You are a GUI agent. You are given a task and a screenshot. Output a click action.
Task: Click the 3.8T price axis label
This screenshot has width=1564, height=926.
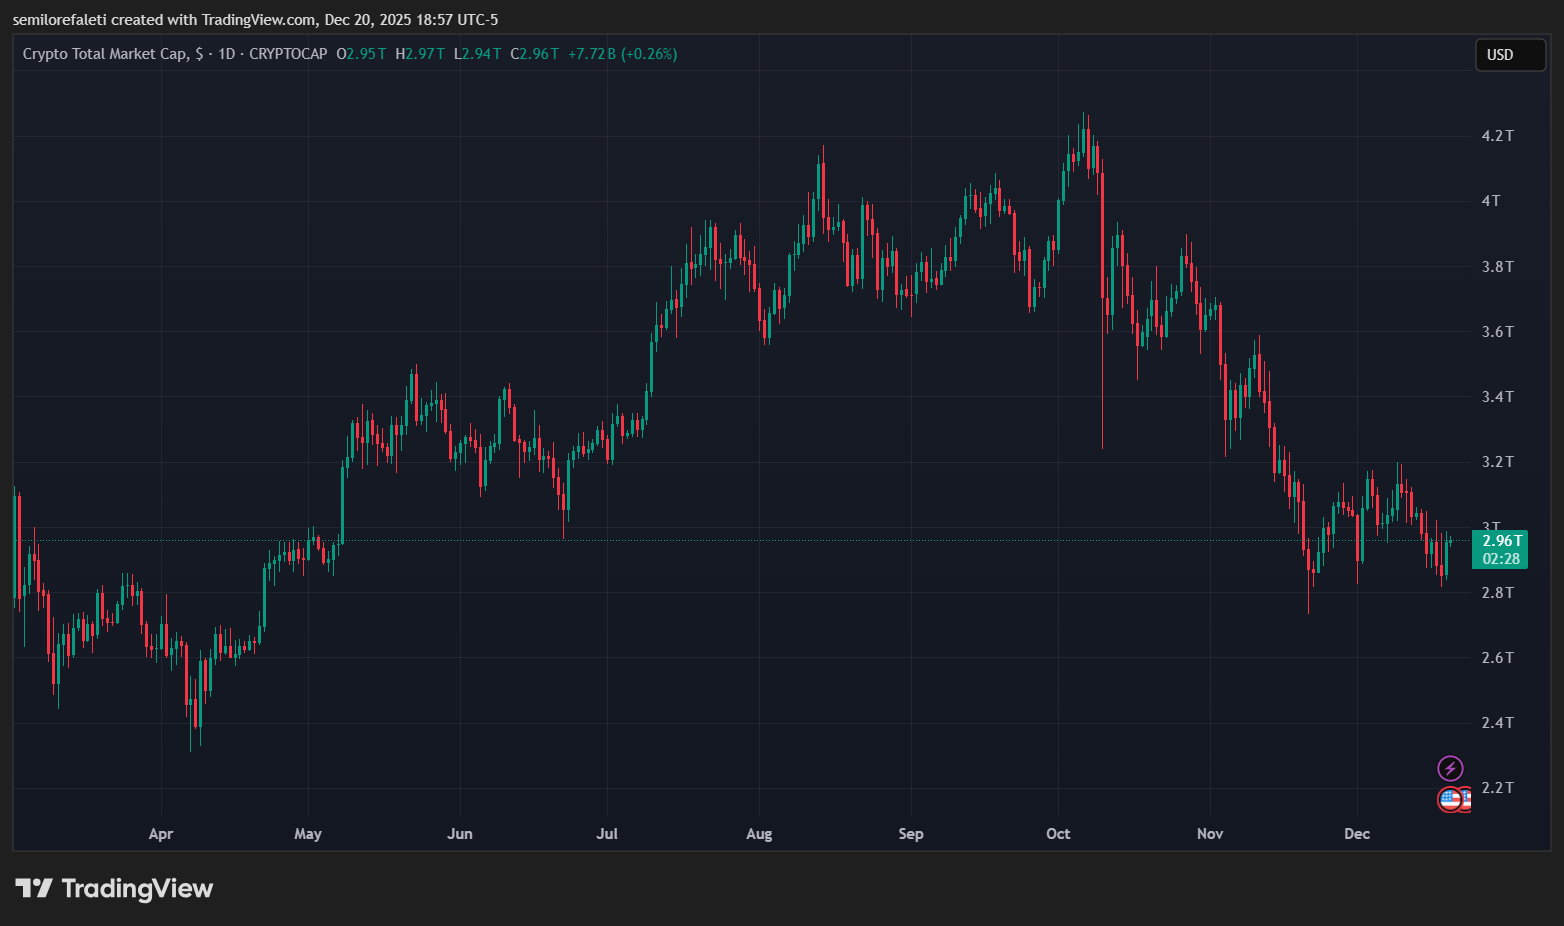tap(1498, 267)
